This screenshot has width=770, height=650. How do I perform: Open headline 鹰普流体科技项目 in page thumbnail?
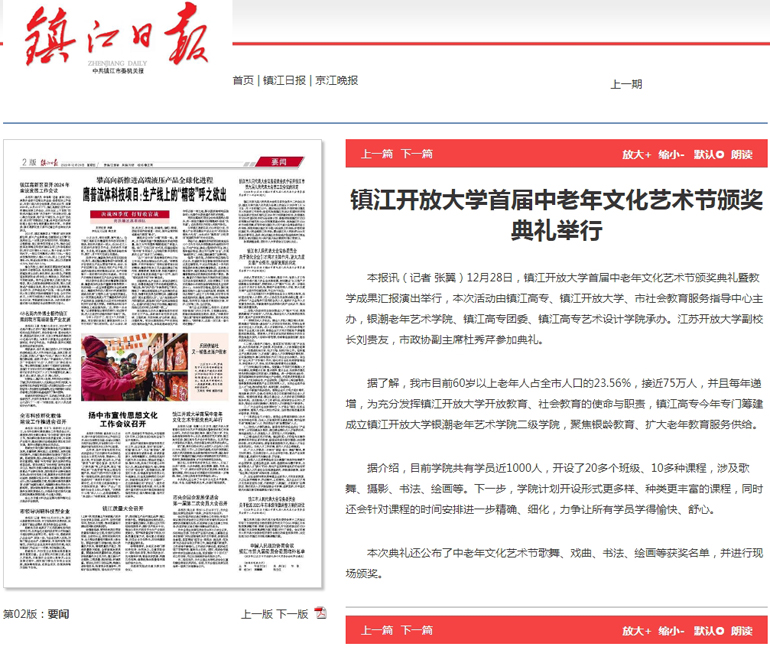154,195
